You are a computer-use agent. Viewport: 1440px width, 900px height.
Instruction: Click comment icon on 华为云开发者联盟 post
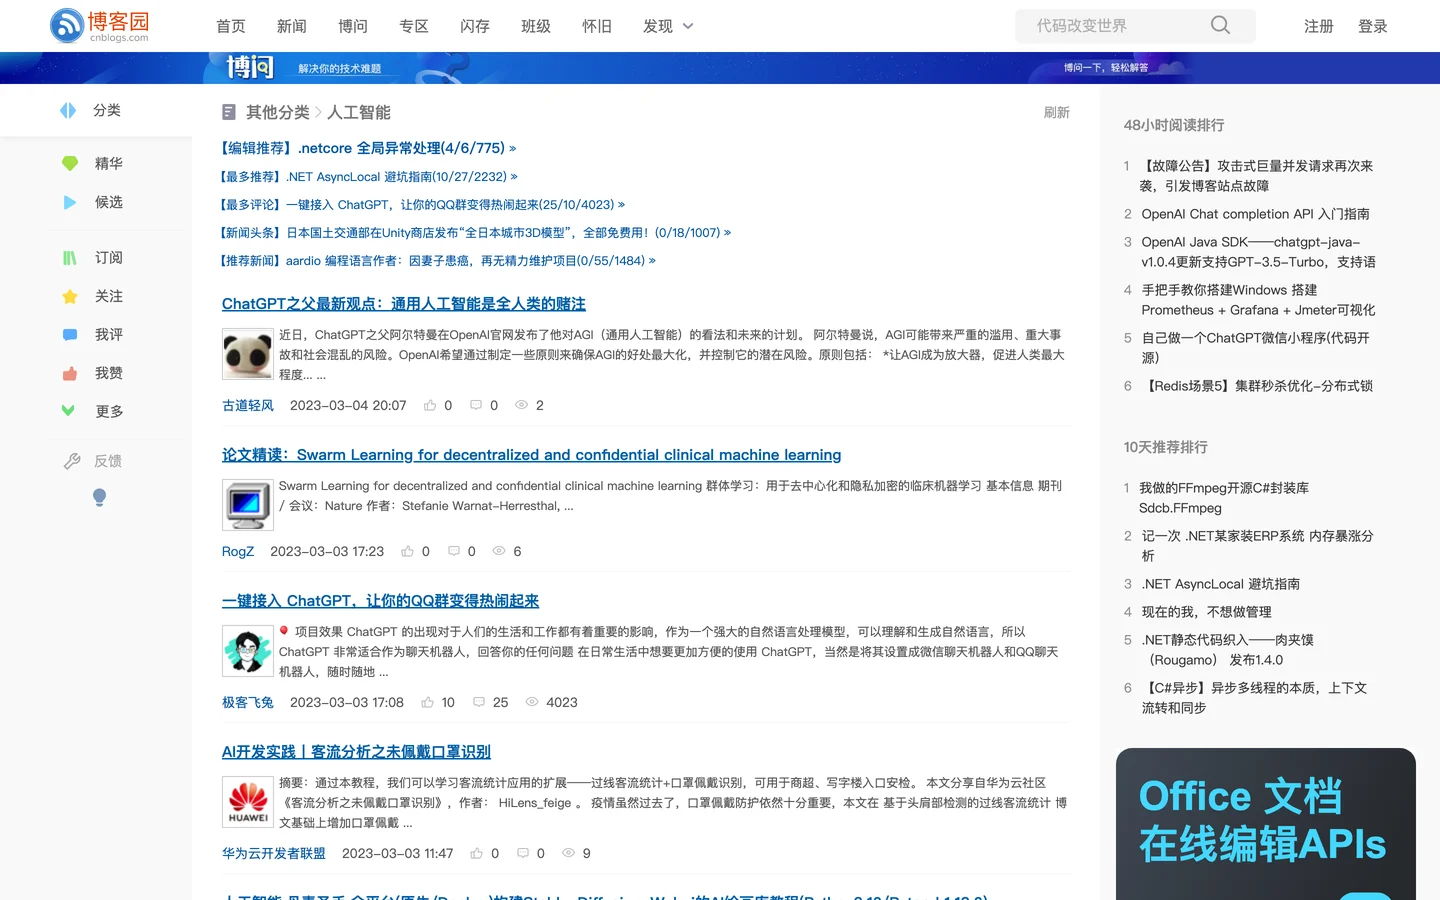click(x=523, y=853)
